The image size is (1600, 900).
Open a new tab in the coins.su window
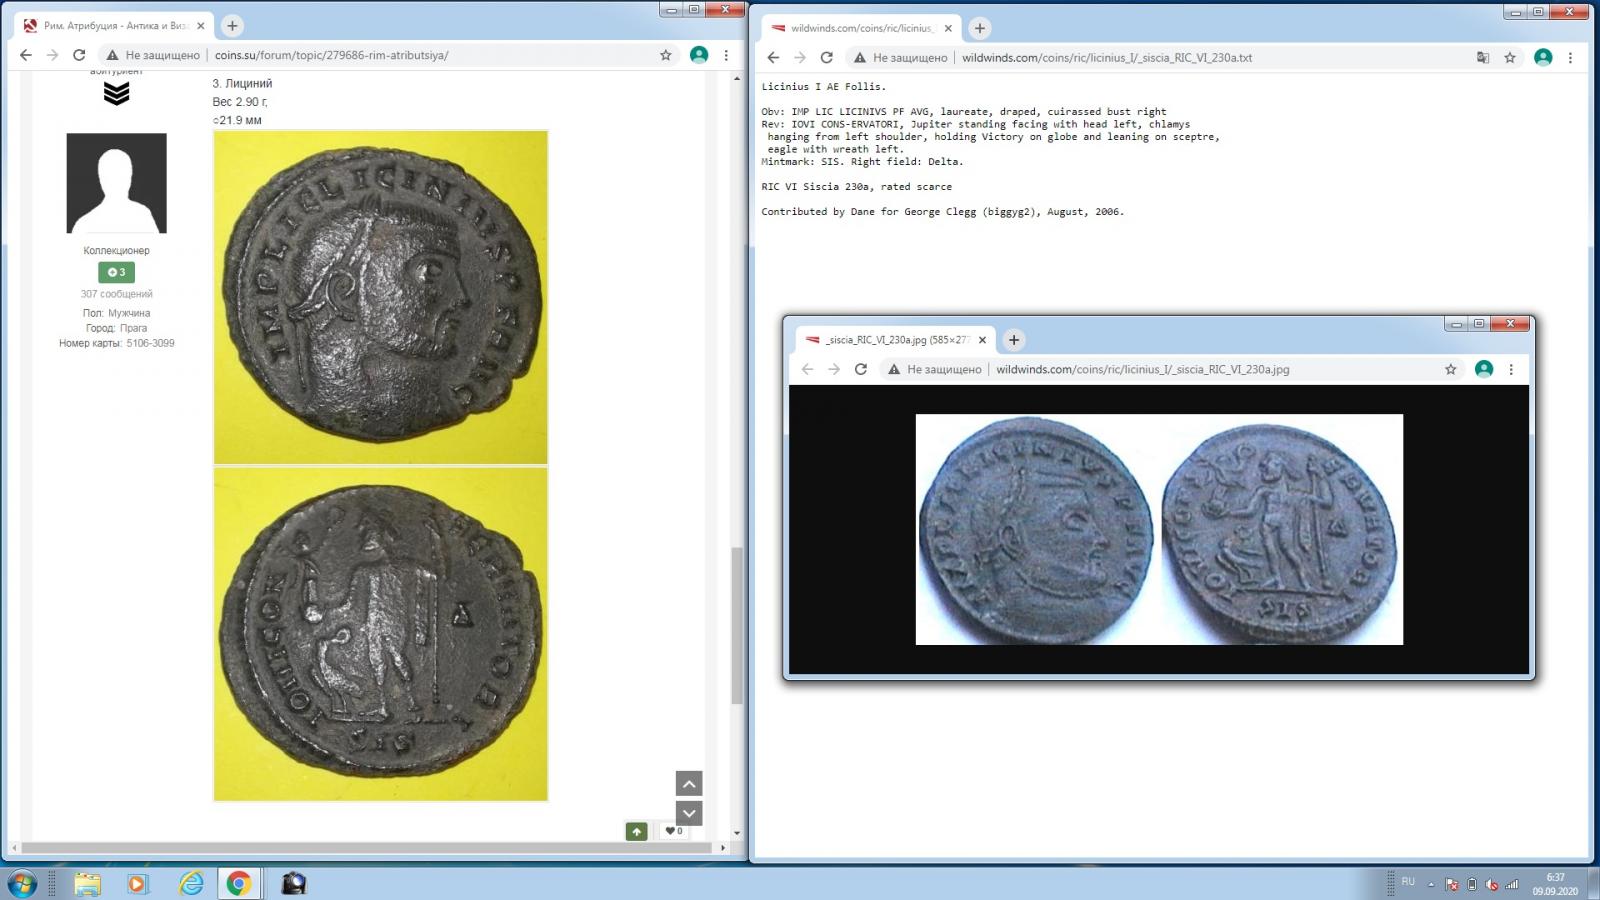[x=232, y=26]
